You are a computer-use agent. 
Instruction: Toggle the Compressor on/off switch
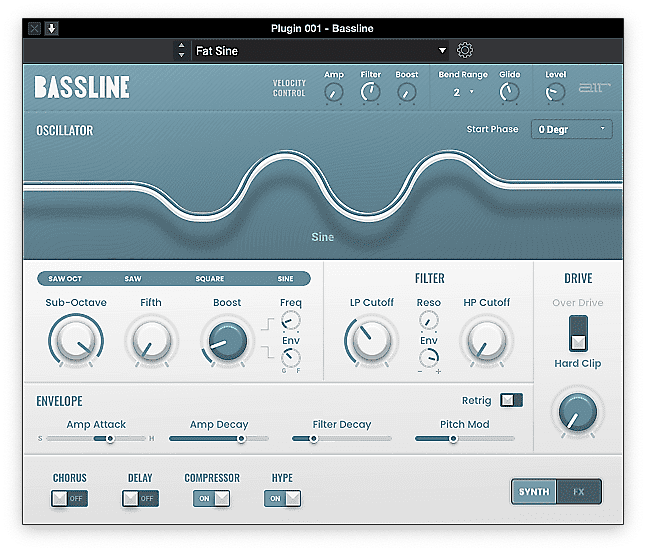(211, 498)
